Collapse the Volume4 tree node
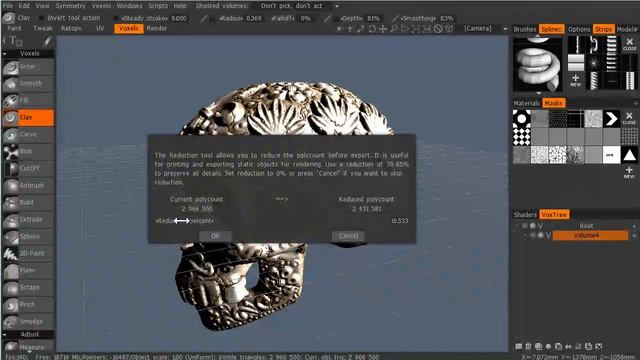Viewport: 640px width, 360px height. click(x=525, y=236)
